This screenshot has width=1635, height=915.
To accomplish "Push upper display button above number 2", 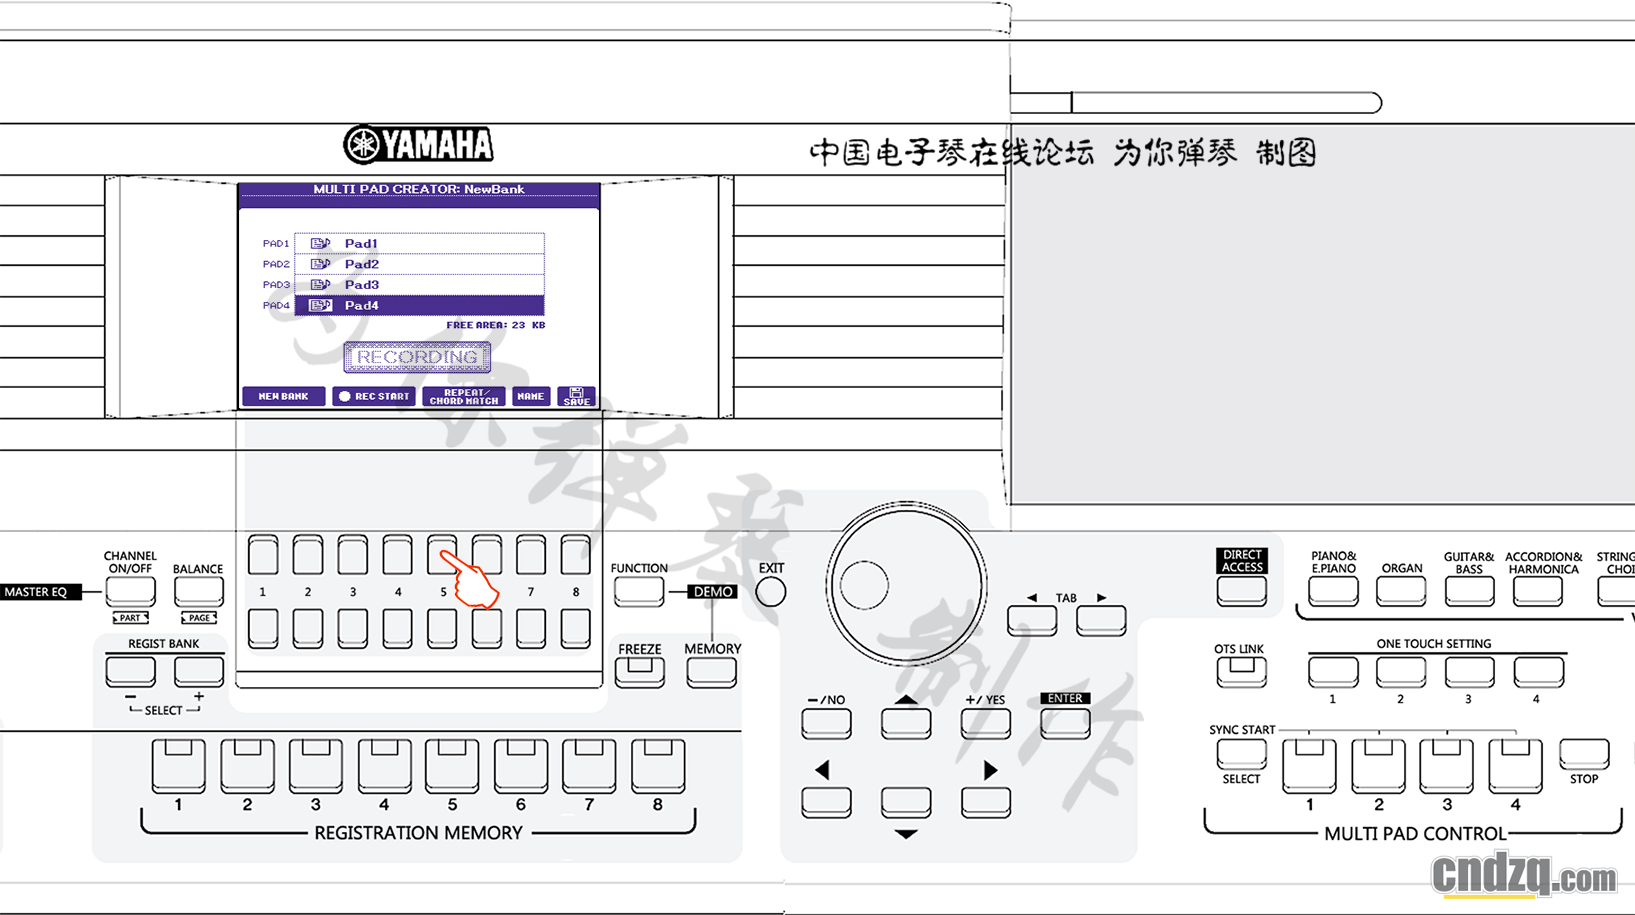I will click(x=308, y=555).
